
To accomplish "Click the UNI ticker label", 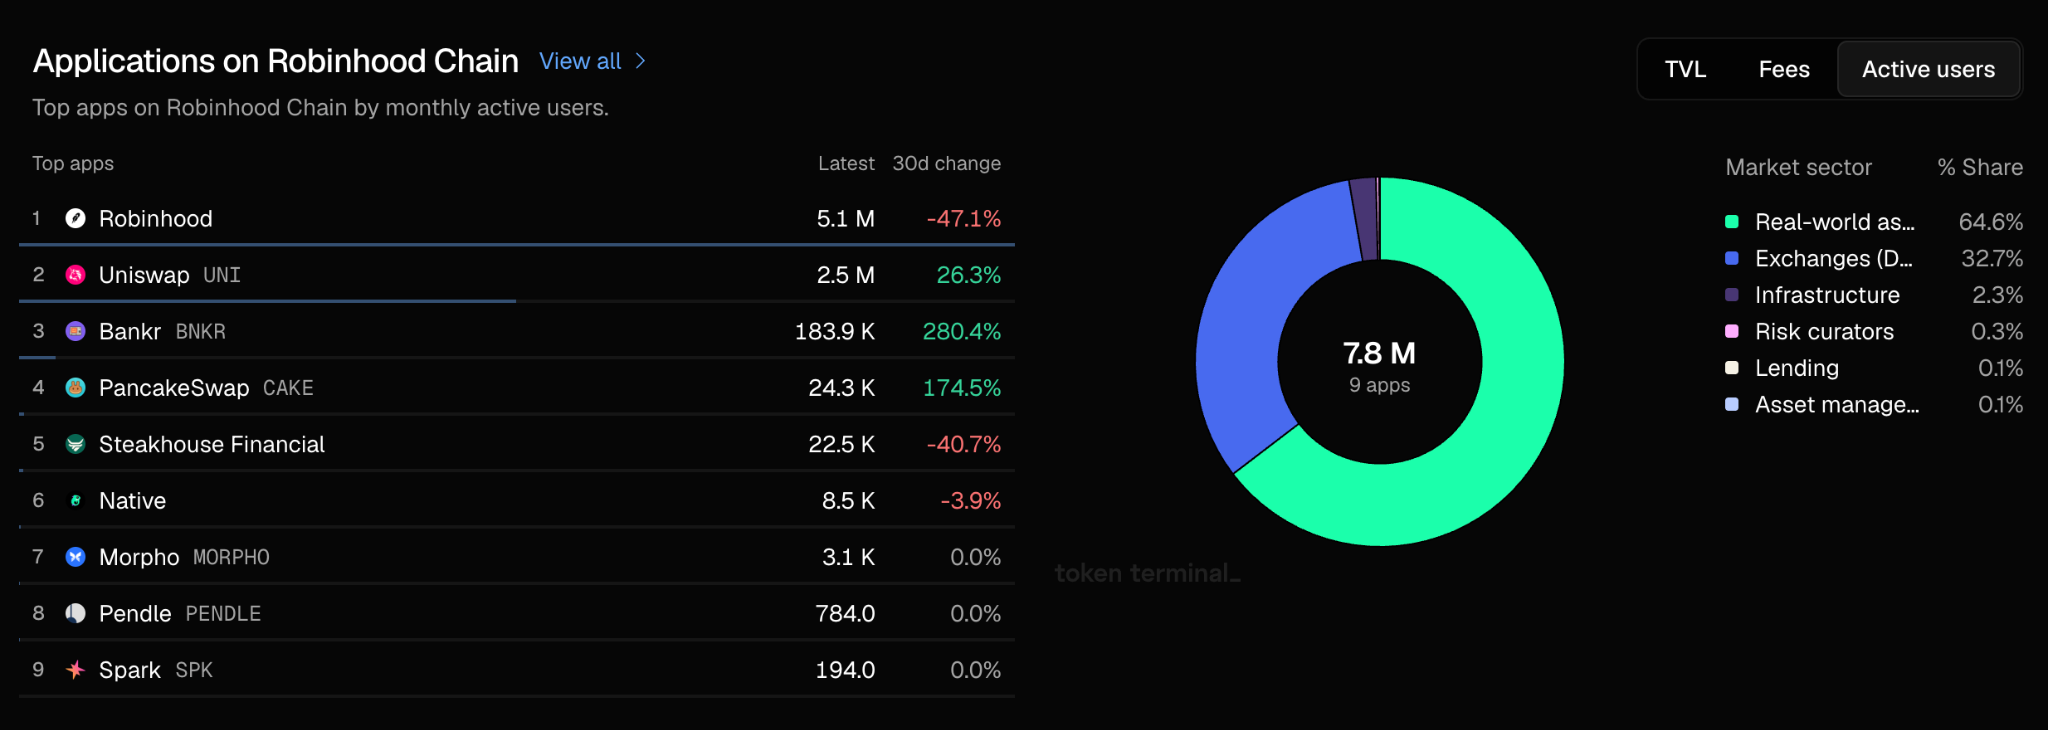I will point(222,275).
